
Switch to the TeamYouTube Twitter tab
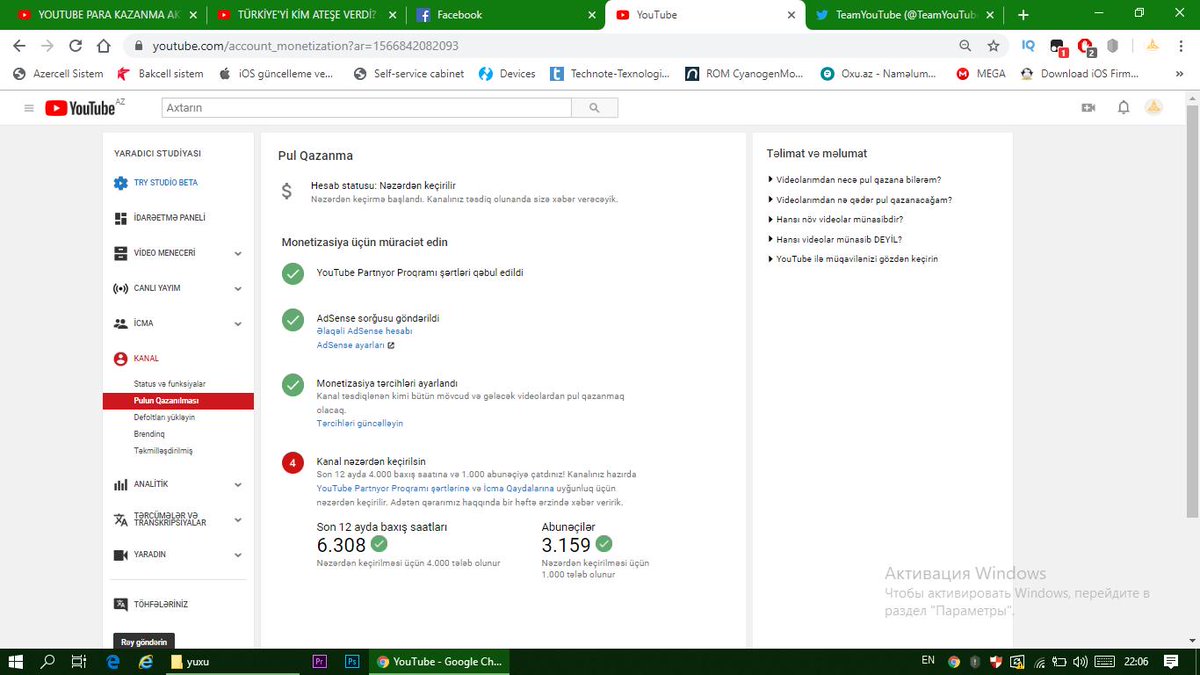click(905, 15)
